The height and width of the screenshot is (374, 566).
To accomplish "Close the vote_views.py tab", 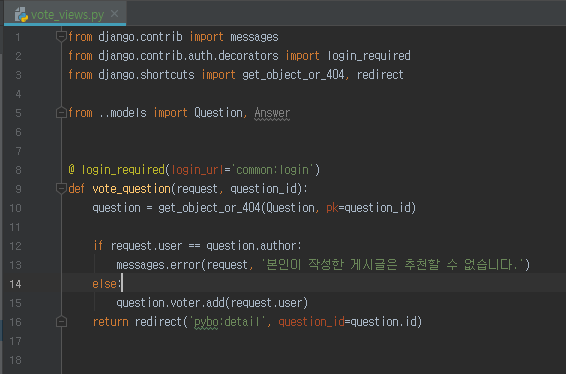I will click(114, 14).
